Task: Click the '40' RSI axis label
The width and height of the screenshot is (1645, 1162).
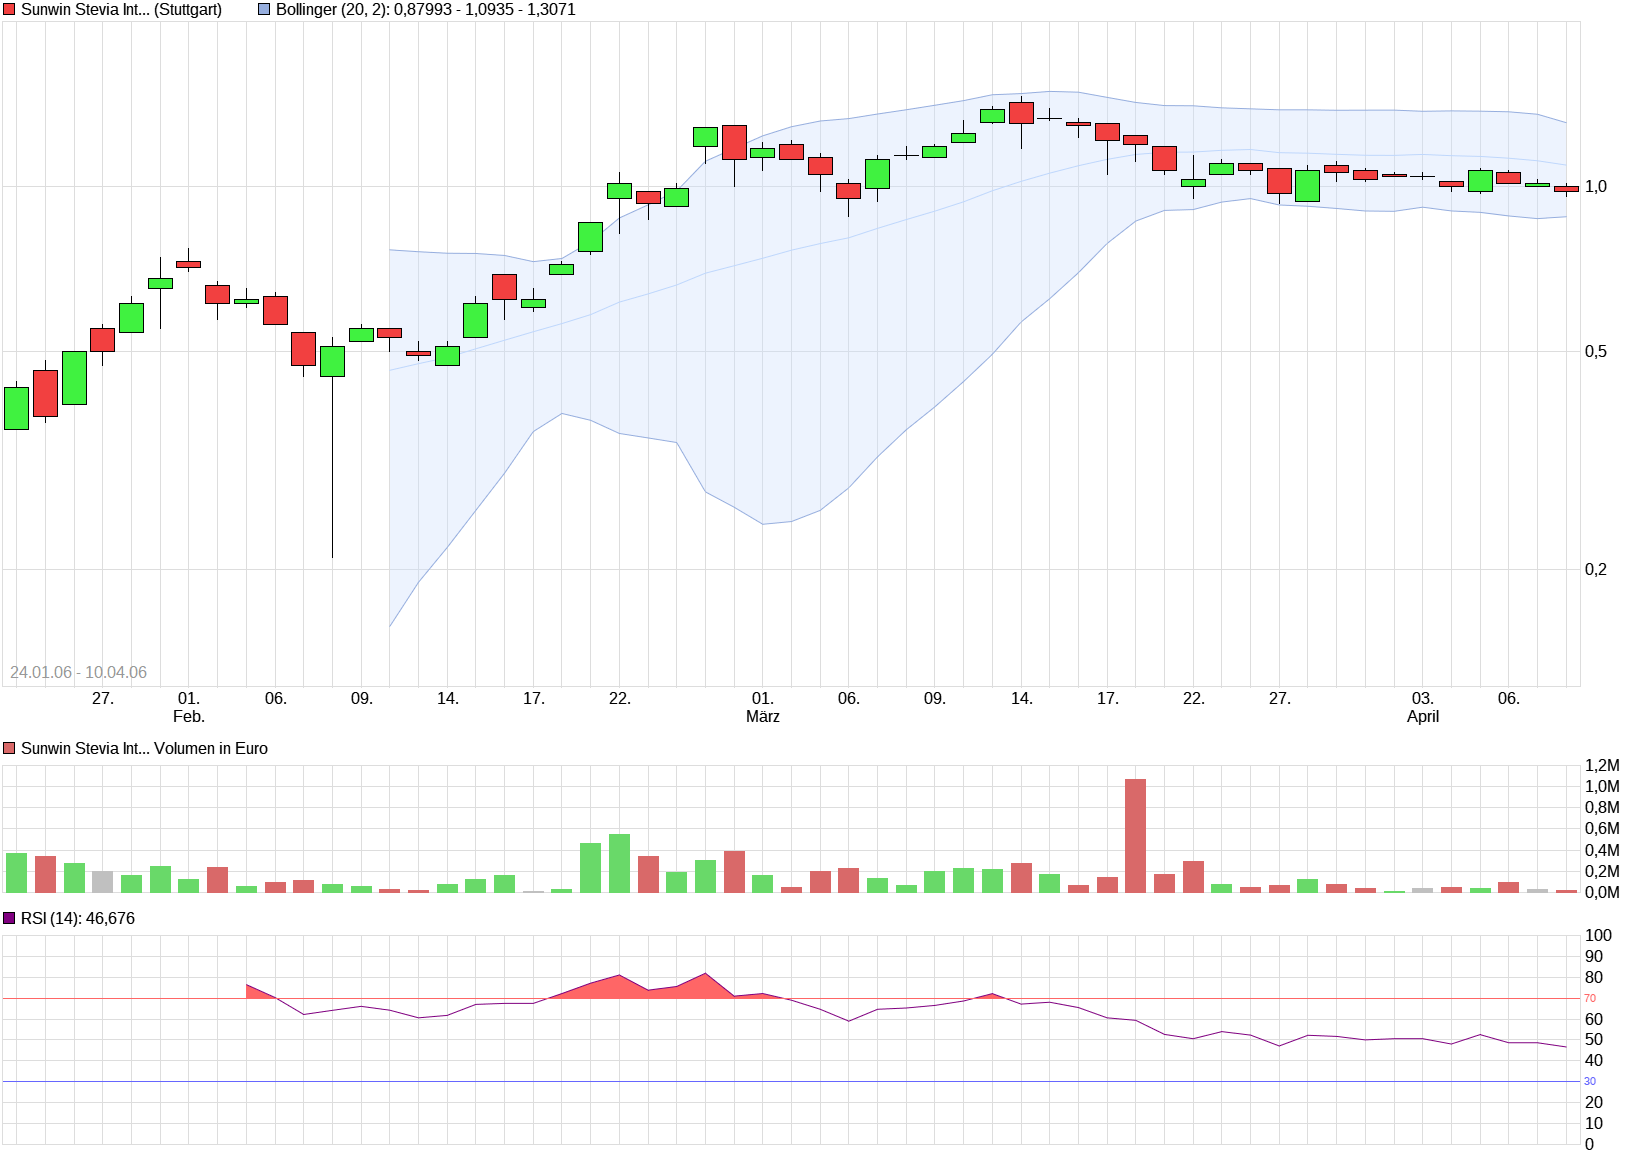Action: [x=1594, y=1061]
